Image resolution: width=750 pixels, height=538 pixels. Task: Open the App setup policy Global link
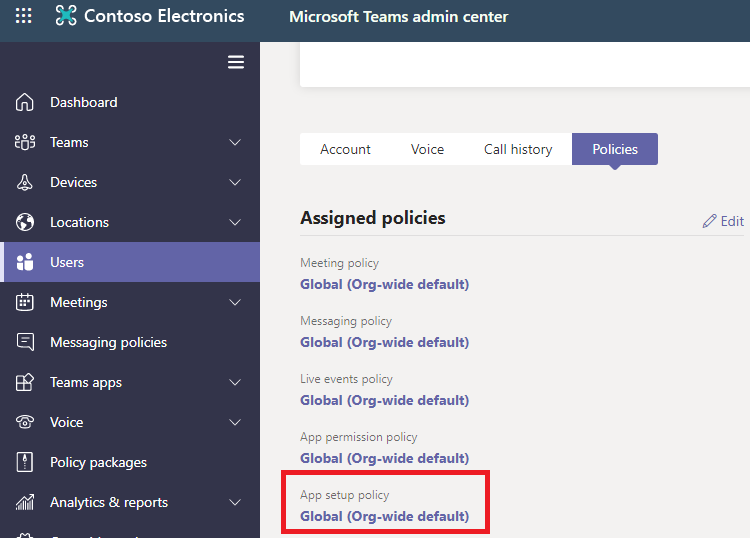[385, 516]
